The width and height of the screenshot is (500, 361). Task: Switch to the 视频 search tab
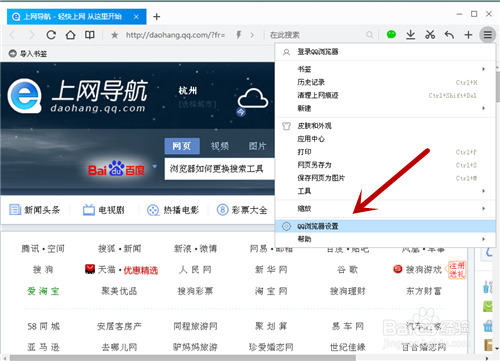point(220,146)
